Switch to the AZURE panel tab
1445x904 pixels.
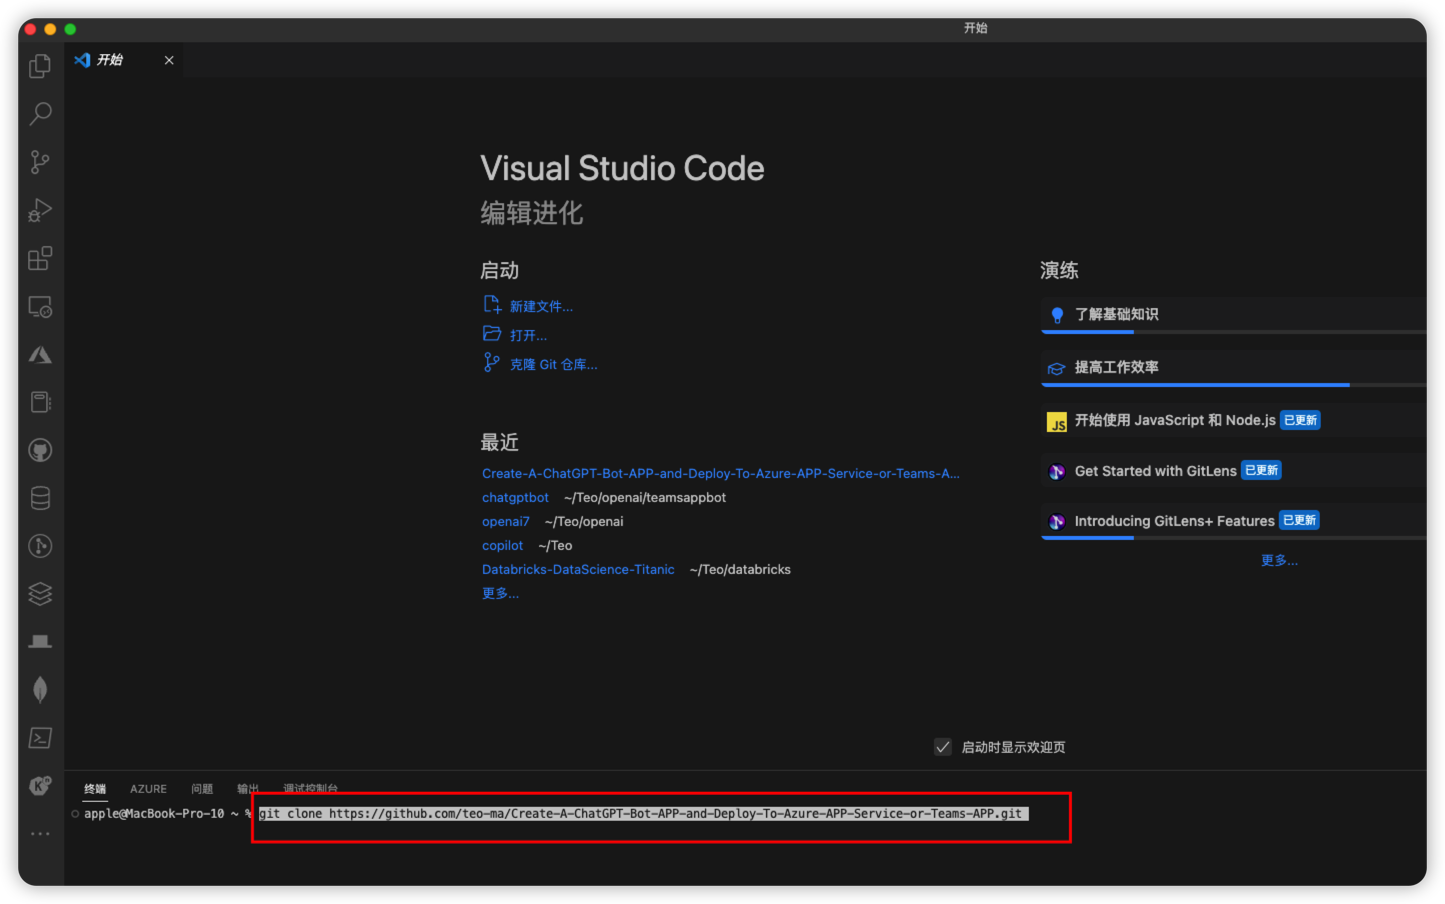point(148,789)
